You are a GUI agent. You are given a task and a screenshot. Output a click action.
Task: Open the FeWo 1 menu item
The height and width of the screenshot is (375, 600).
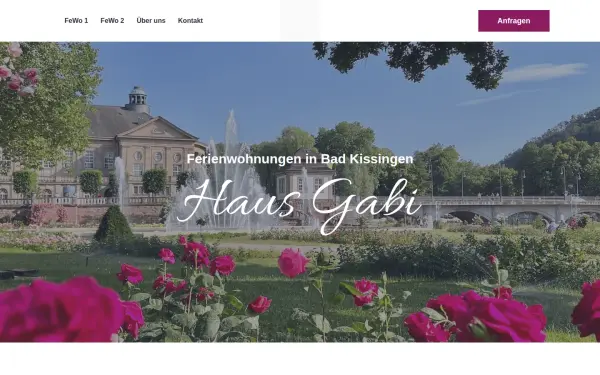coord(76,21)
